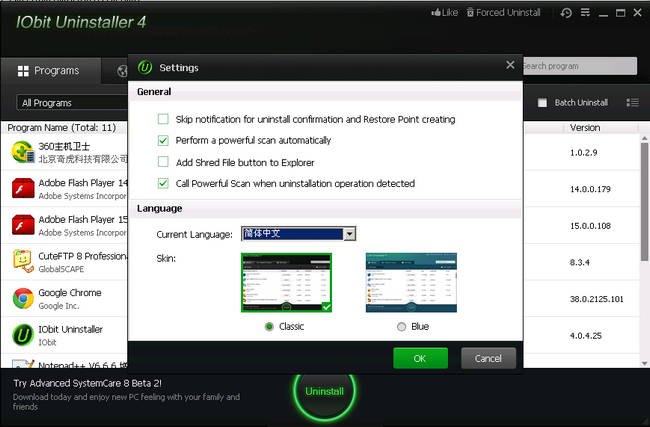Pick the Classic skin thumbnail
The image size is (650, 427).
[286, 283]
